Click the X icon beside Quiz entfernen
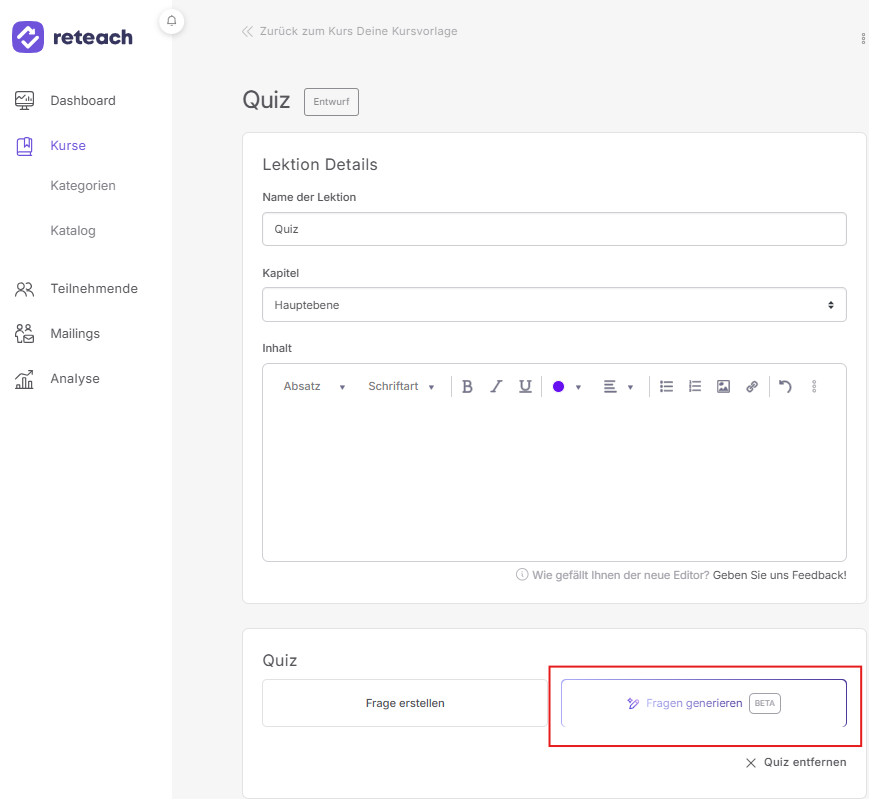 click(751, 763)
